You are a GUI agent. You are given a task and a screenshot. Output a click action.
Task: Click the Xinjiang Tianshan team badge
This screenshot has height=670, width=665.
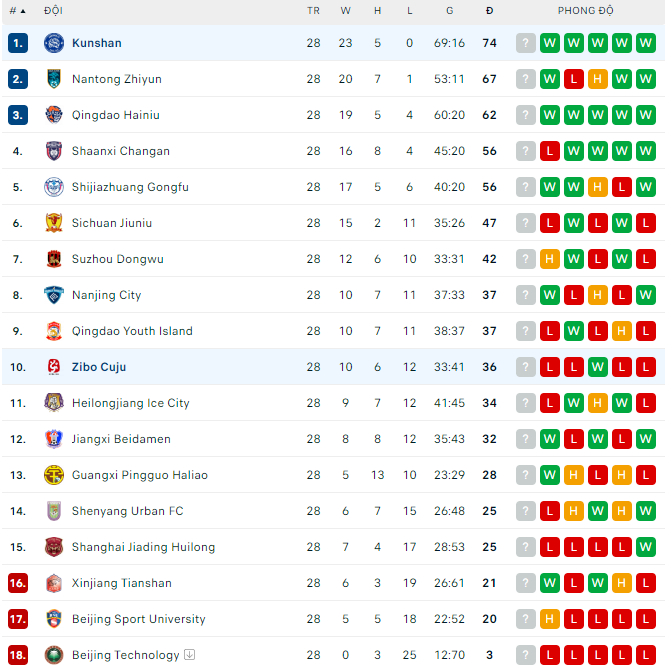[54, 583]
